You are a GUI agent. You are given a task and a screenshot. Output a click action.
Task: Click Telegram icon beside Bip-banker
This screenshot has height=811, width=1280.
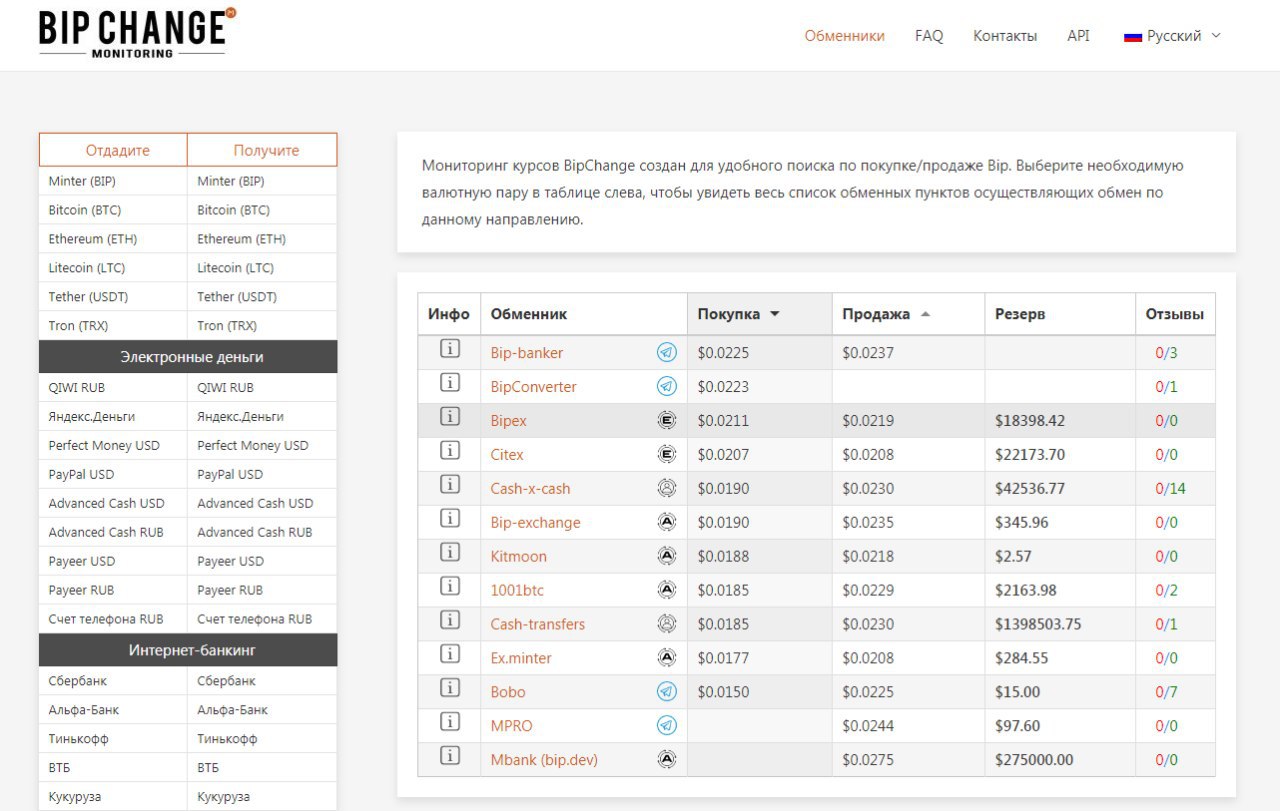(667, 352)
